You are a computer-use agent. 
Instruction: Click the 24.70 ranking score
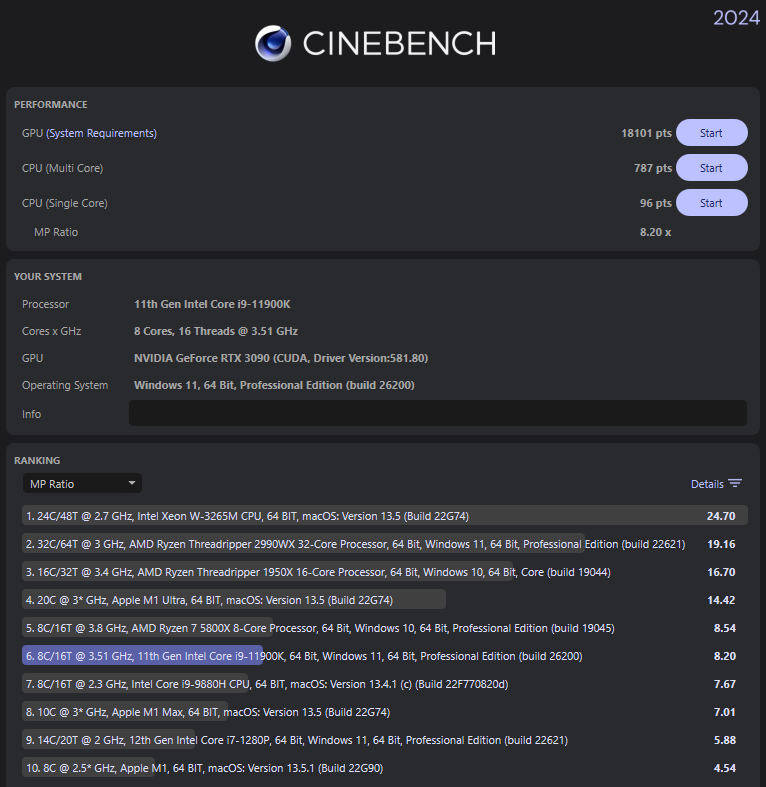point(721,516)
